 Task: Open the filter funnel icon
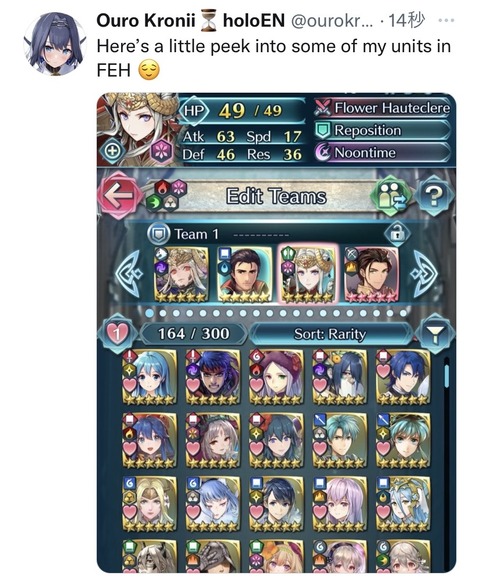(435, 333)
